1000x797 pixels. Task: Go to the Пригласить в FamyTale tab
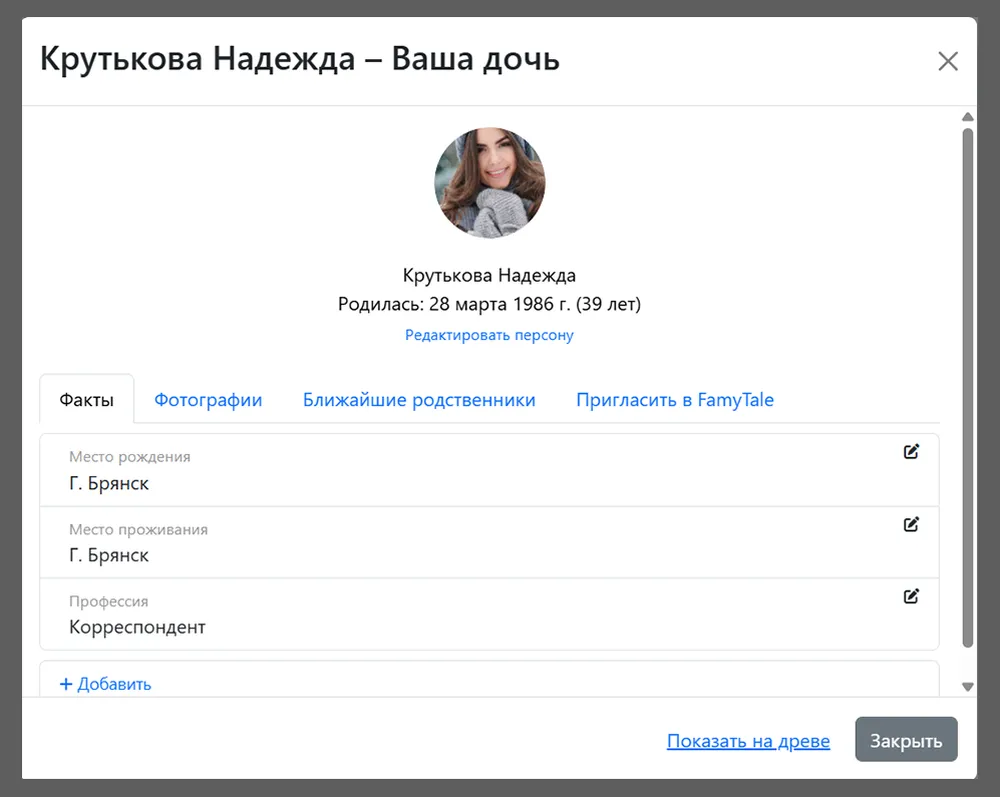click(674, 400)
